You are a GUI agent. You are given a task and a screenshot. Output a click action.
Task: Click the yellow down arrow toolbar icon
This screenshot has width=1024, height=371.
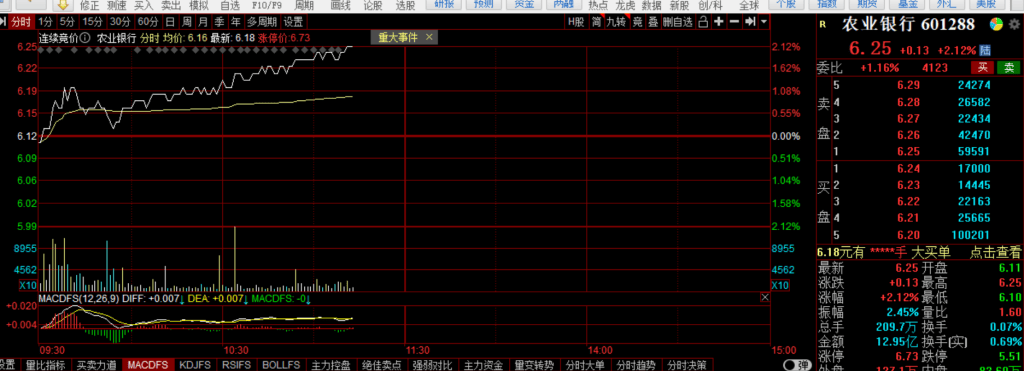[x=63, y=5]
